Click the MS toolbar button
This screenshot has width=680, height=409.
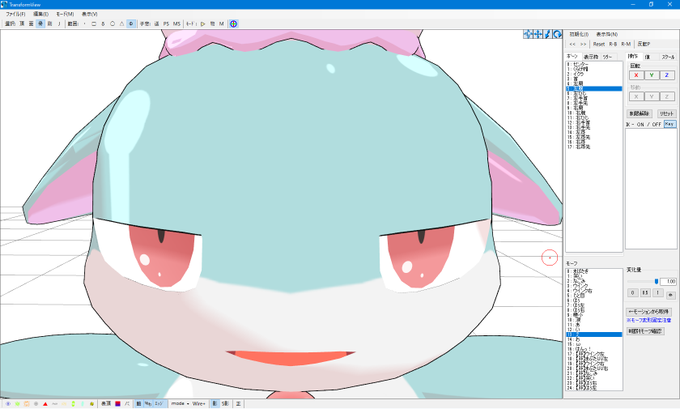(177, 24)
